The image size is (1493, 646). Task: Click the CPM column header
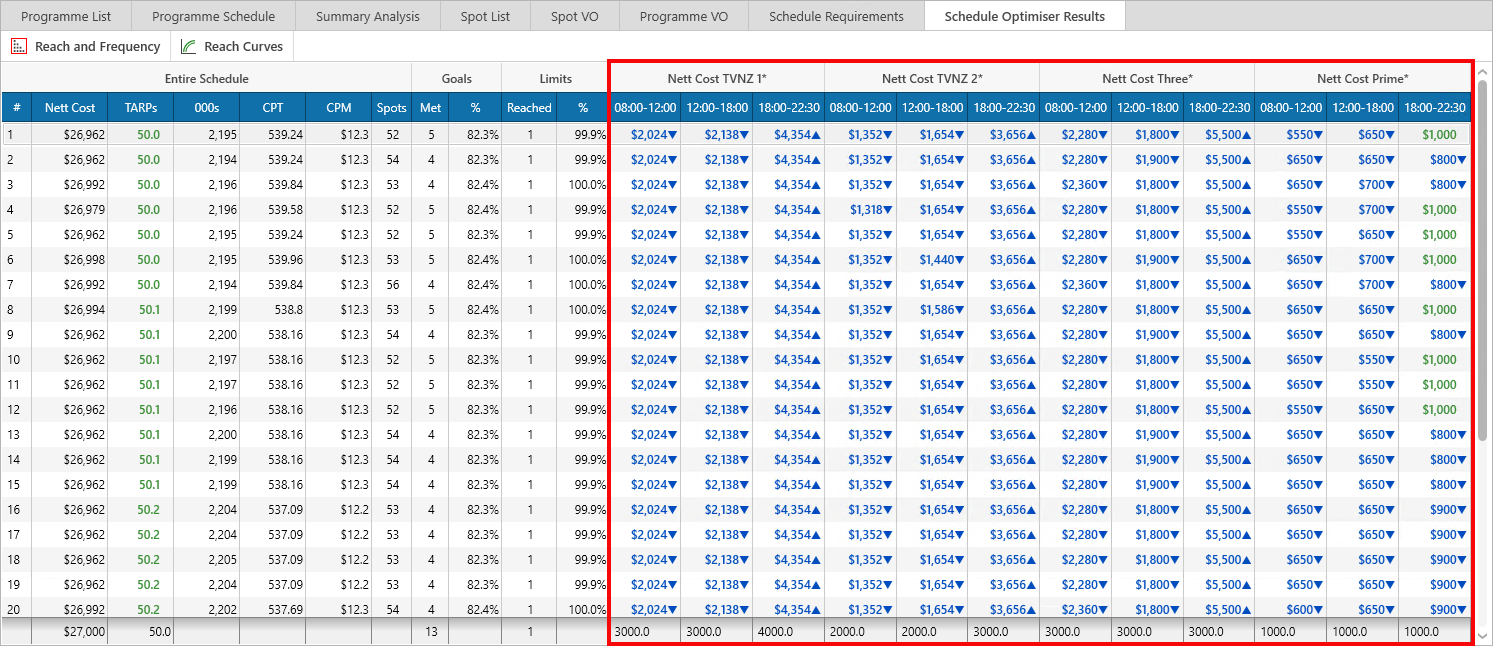(338, 108)
